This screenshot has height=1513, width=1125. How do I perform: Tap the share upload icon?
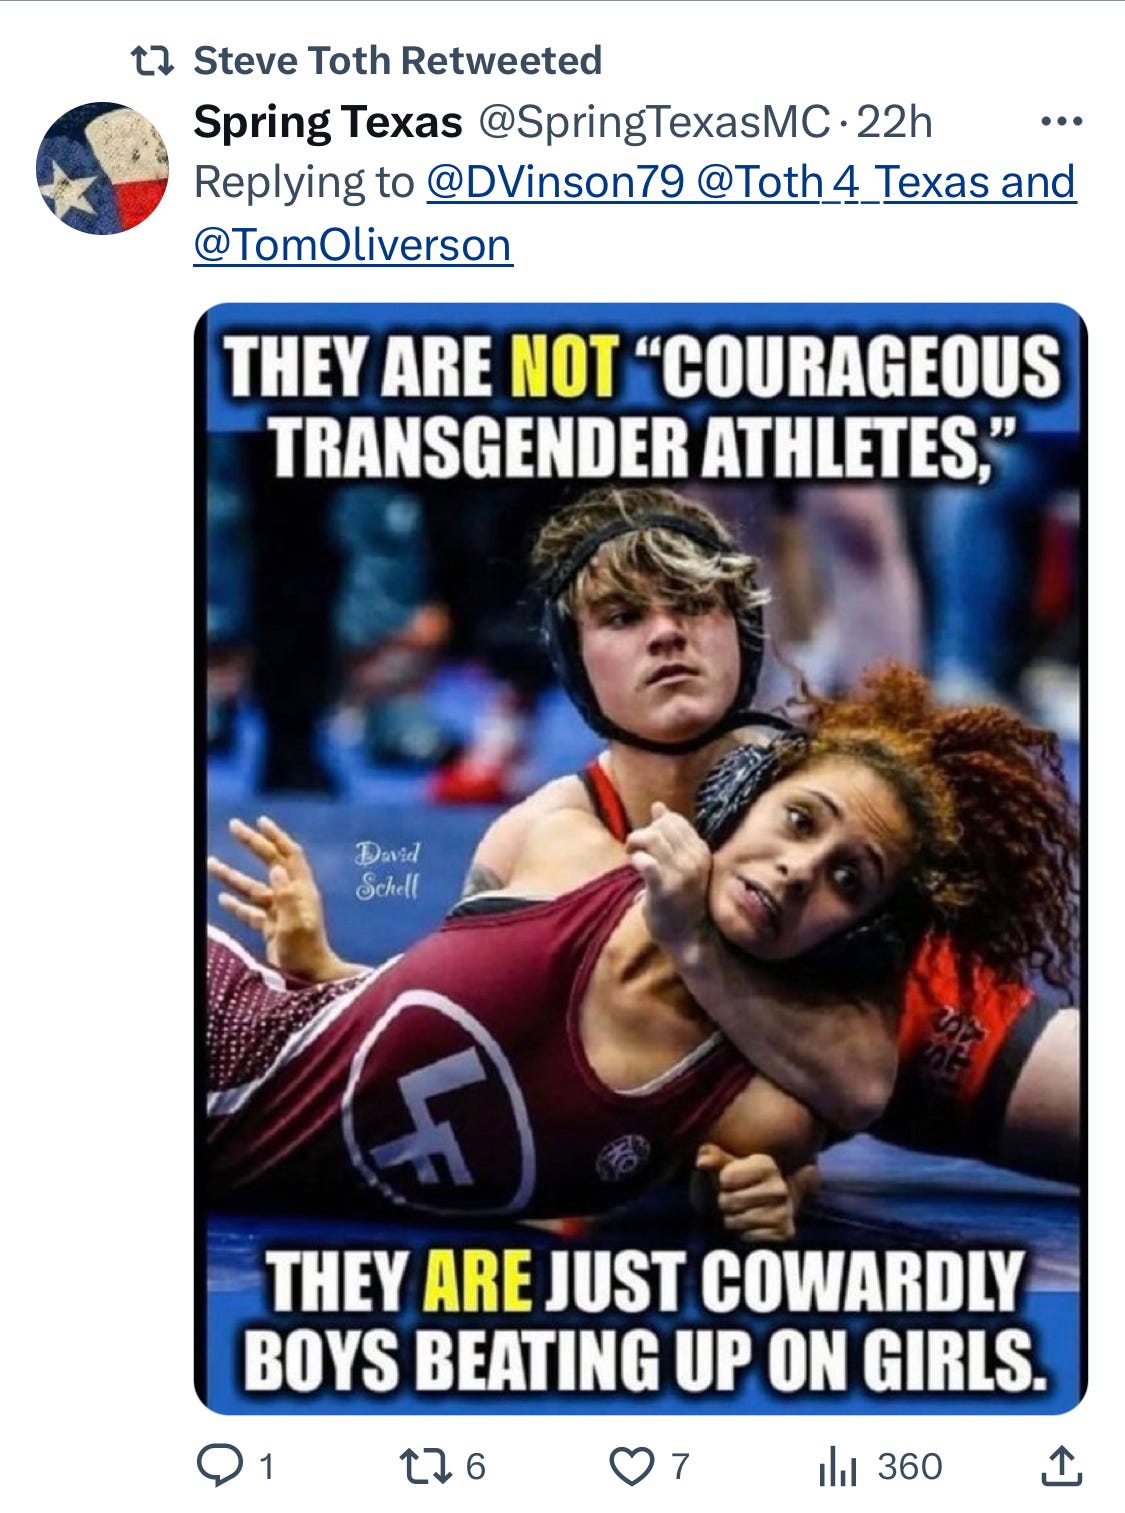pyautogui.click(x=1061, y=1466)
